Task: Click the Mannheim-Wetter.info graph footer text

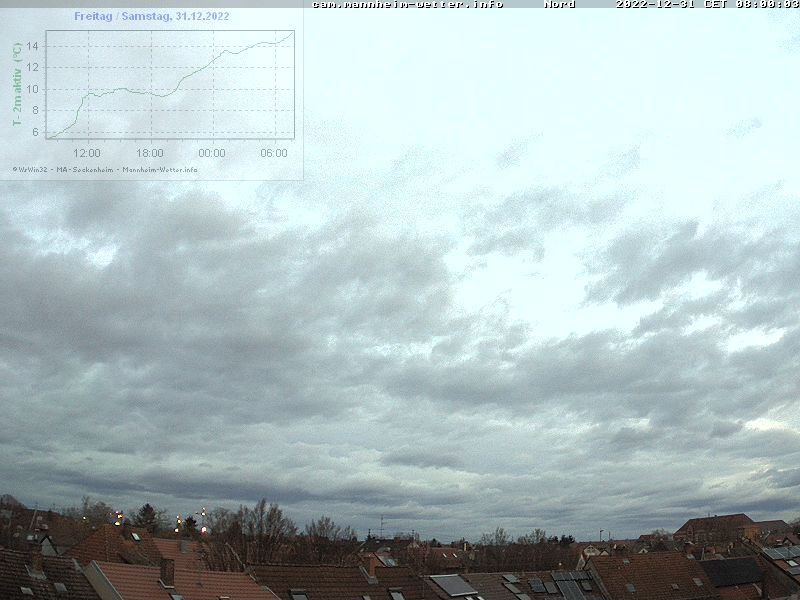Action: 159,169
